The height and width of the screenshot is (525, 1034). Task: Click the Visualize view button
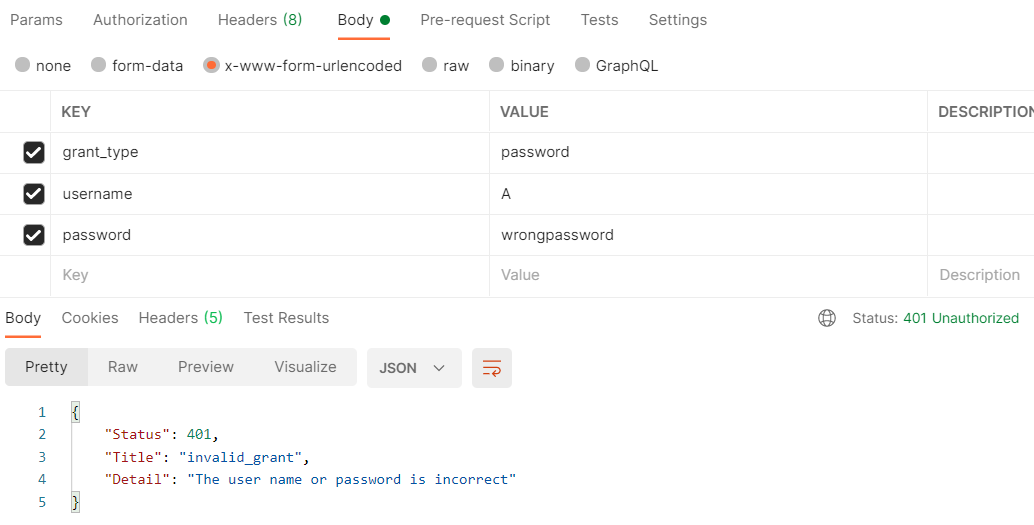(305, 367)
